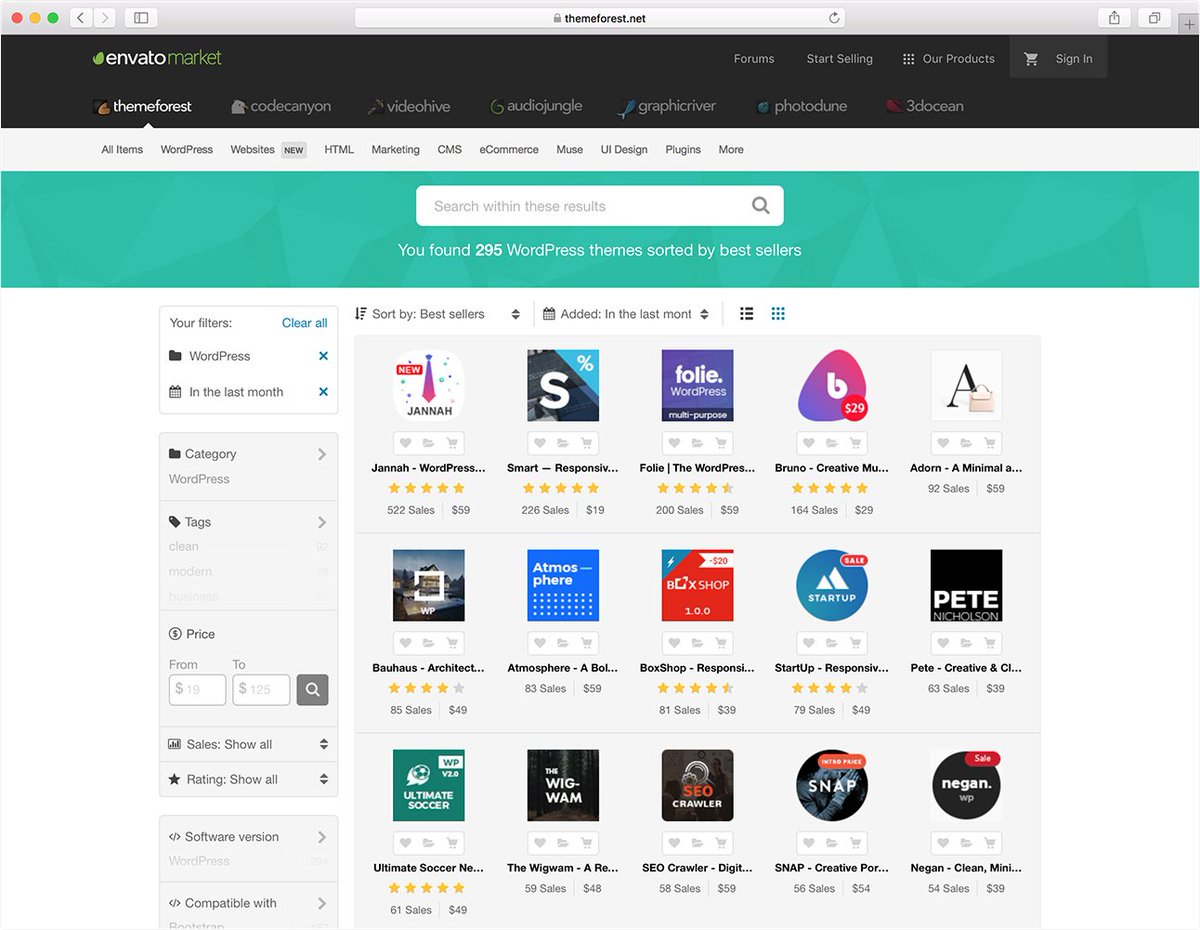Screen dimensions: 1200x930
Task: Click the price To input field
Action: pos(261,689)
